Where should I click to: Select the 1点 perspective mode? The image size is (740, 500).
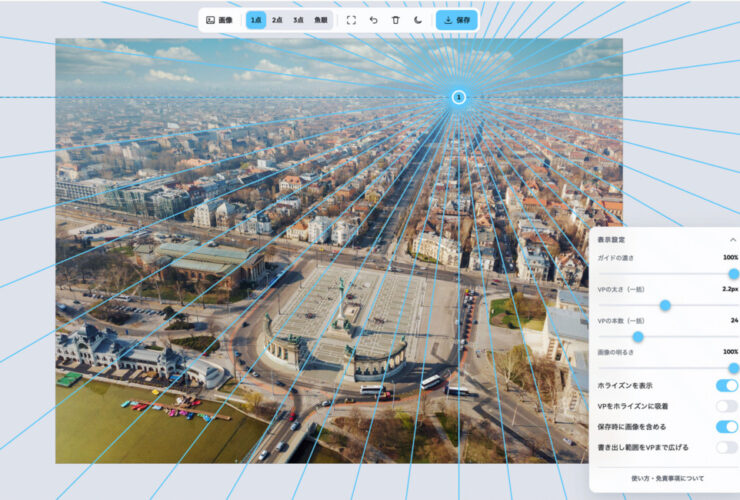tap(256, 20)
